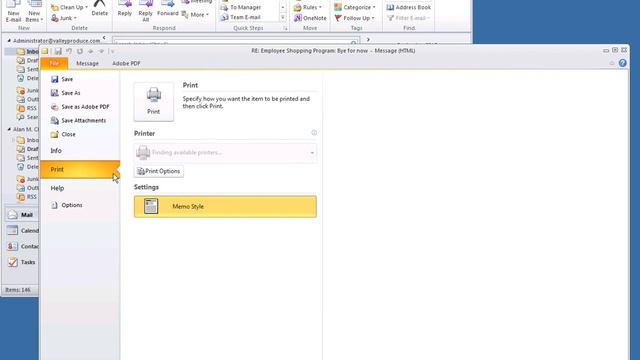The width and height of the screenshot is (640, 360).
Task: Open the Quick Steps dialog launcher
Action: [285, 28]
